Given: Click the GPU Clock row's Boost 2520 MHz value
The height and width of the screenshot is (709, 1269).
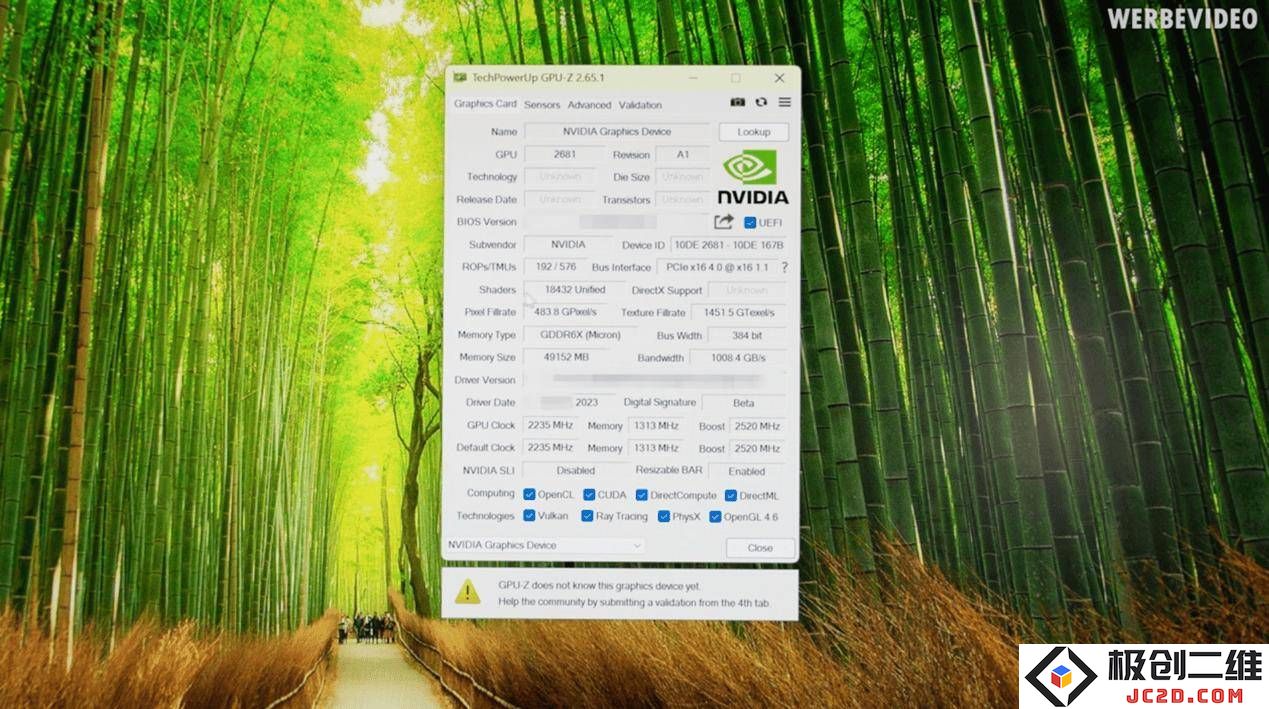Looking at the screenshot, I should (757, 426).
